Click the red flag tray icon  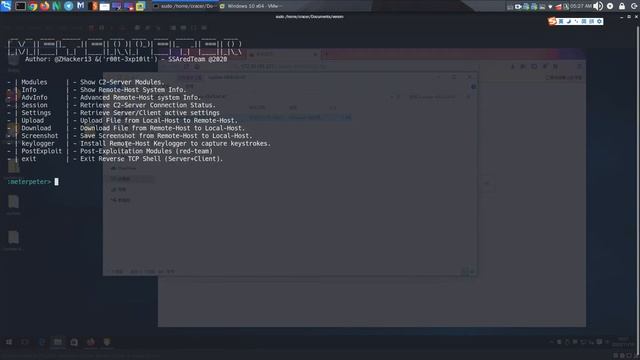pos(558,7)
